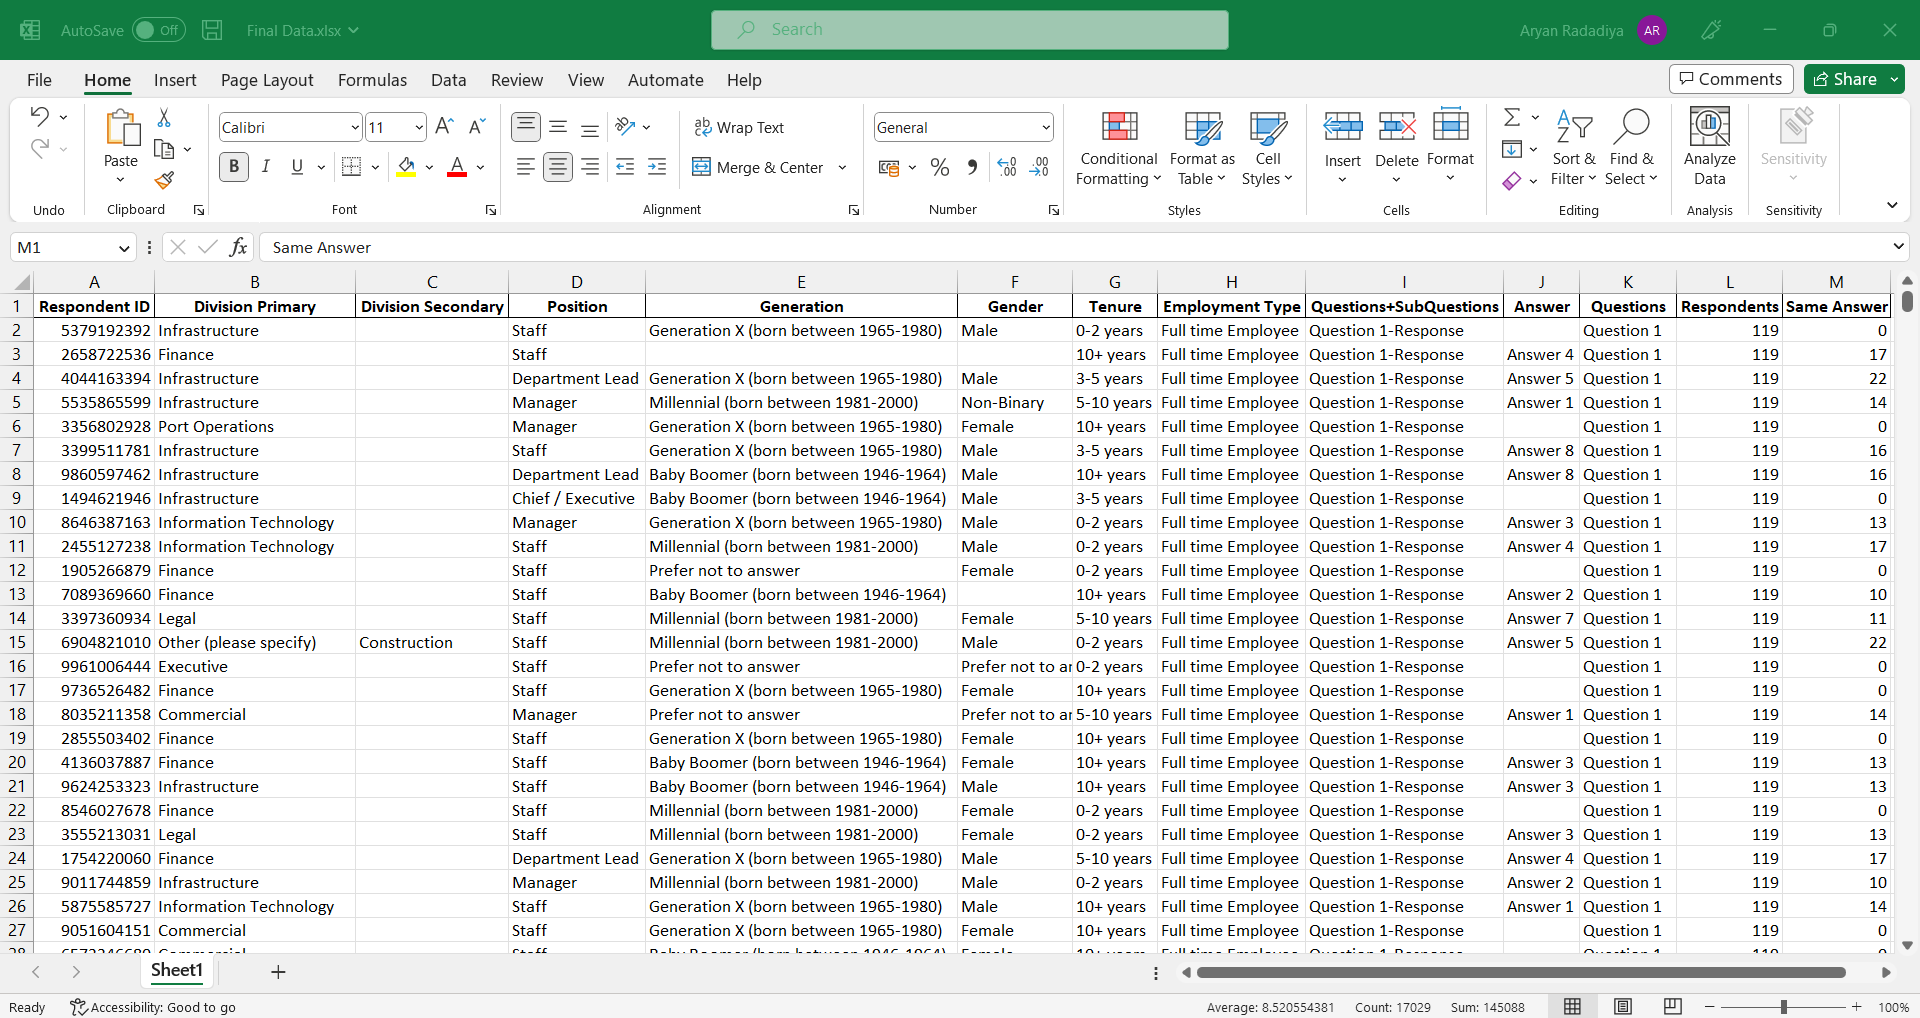1920x1018 pixels.
Task: Click the Format Painter brush icon
Action: [164, 180]
